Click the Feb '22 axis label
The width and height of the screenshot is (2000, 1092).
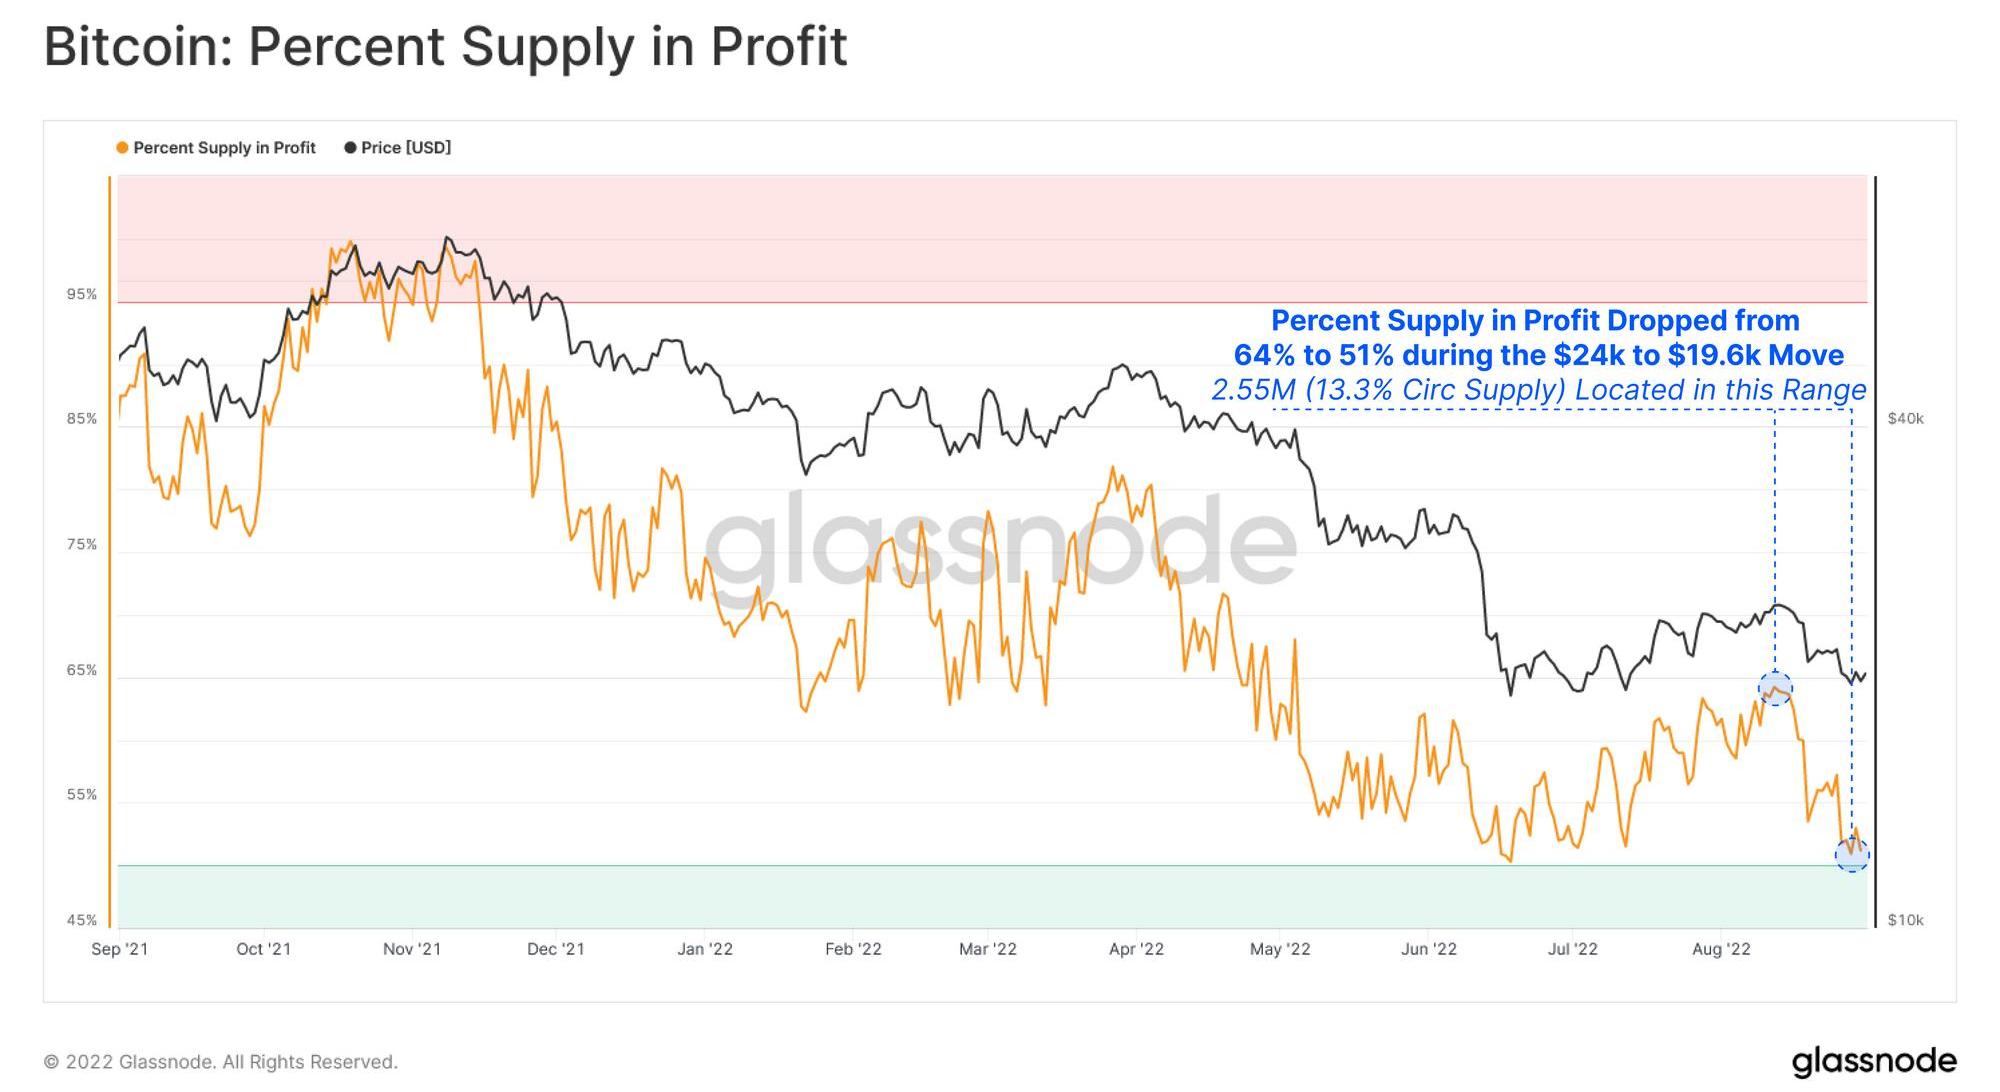tap(853, 949)
